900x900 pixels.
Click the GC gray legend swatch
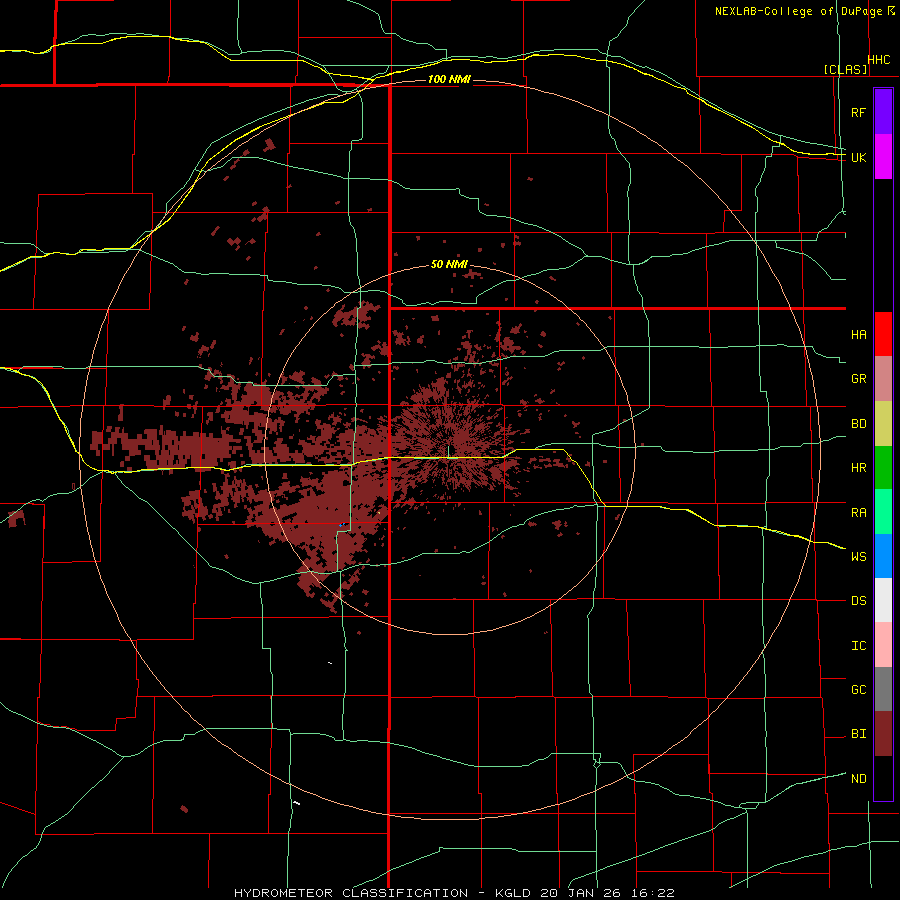tap(883, 689)
